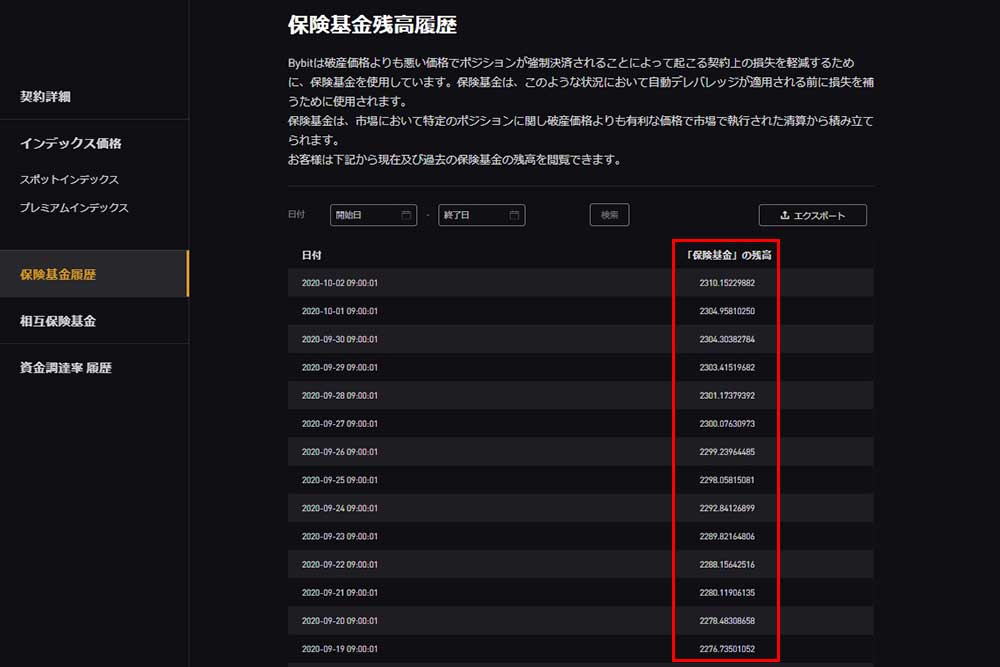Click the 終了日 end date field

click(482, 215)
